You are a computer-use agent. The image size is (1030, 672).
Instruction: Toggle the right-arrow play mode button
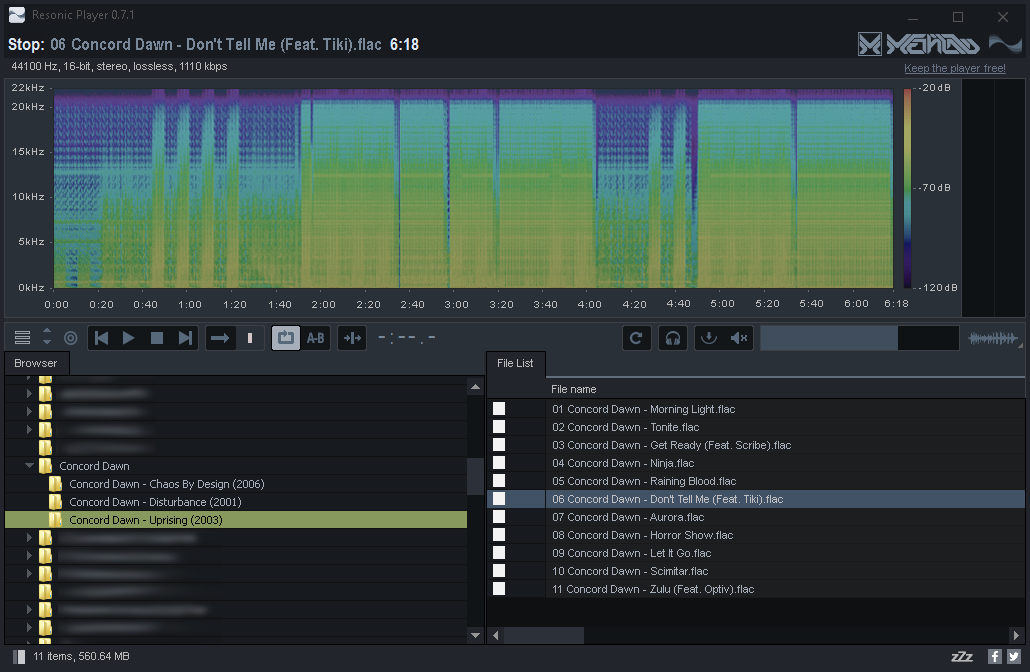click(220, 338)
